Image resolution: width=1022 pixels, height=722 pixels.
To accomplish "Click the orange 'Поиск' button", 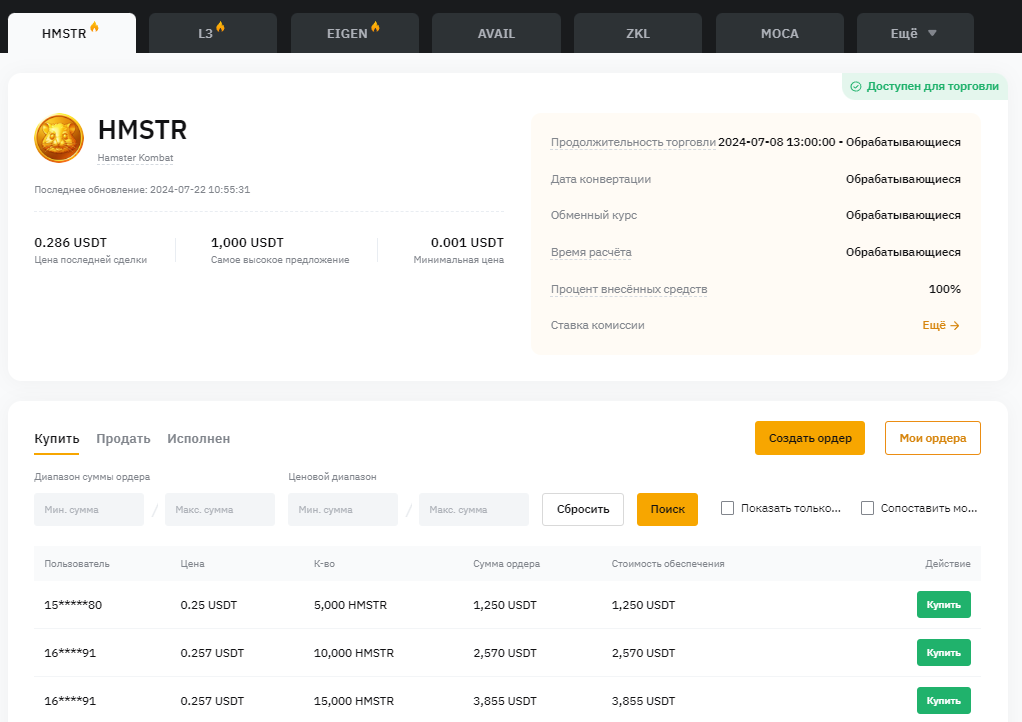I will (667, 509).
